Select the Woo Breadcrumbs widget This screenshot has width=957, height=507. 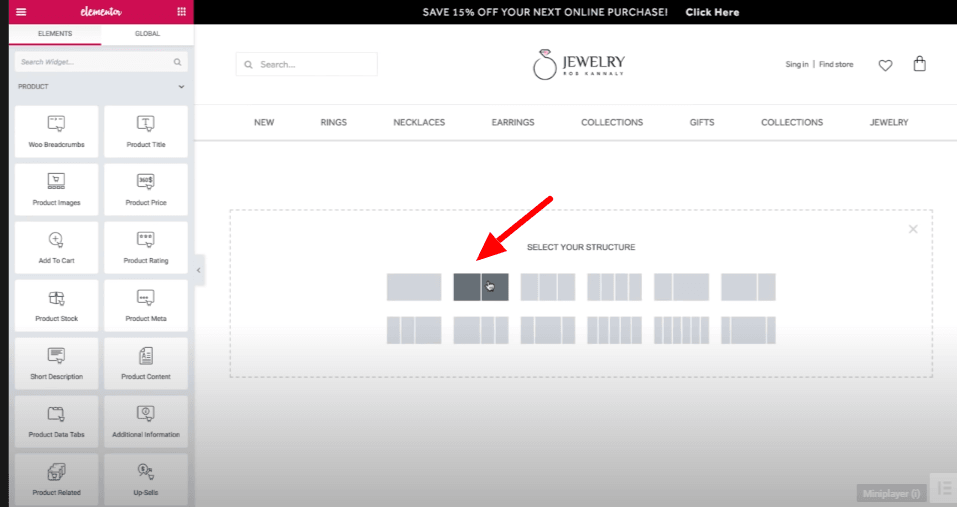tap(56, 131)
